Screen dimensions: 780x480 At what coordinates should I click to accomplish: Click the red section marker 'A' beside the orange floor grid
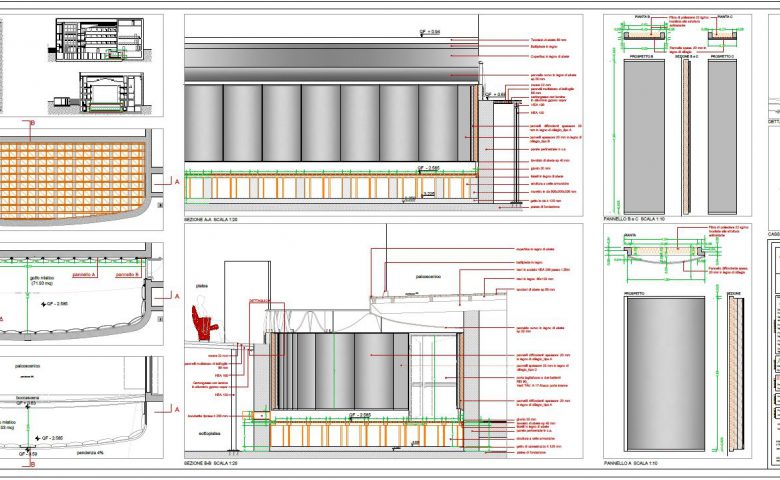177,182
